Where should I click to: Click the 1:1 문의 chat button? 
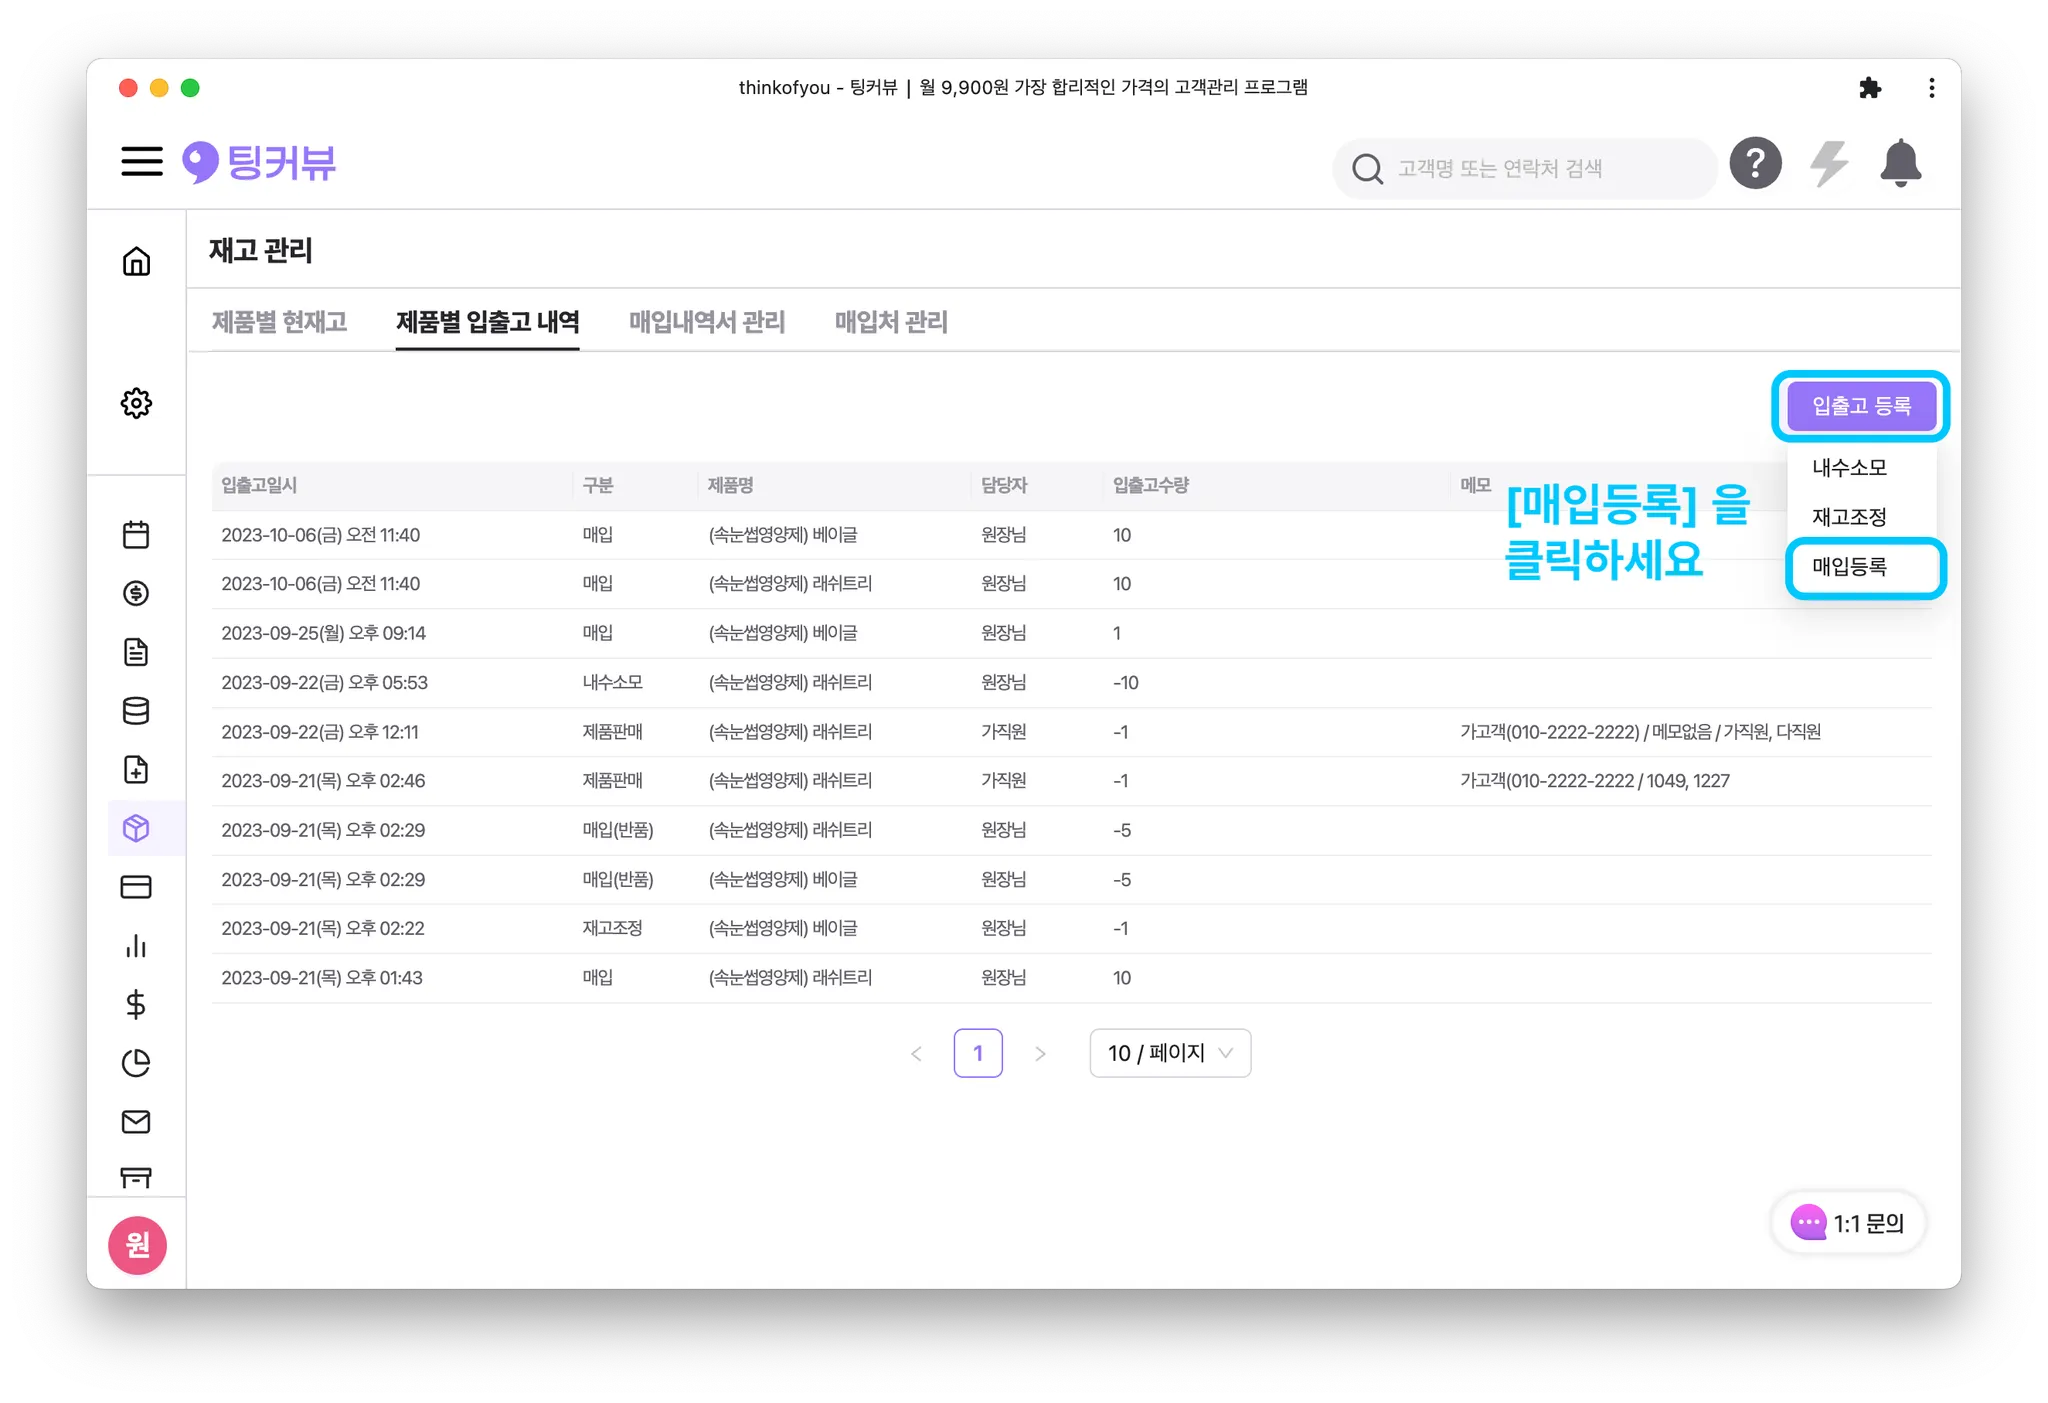point(1848,1223)
